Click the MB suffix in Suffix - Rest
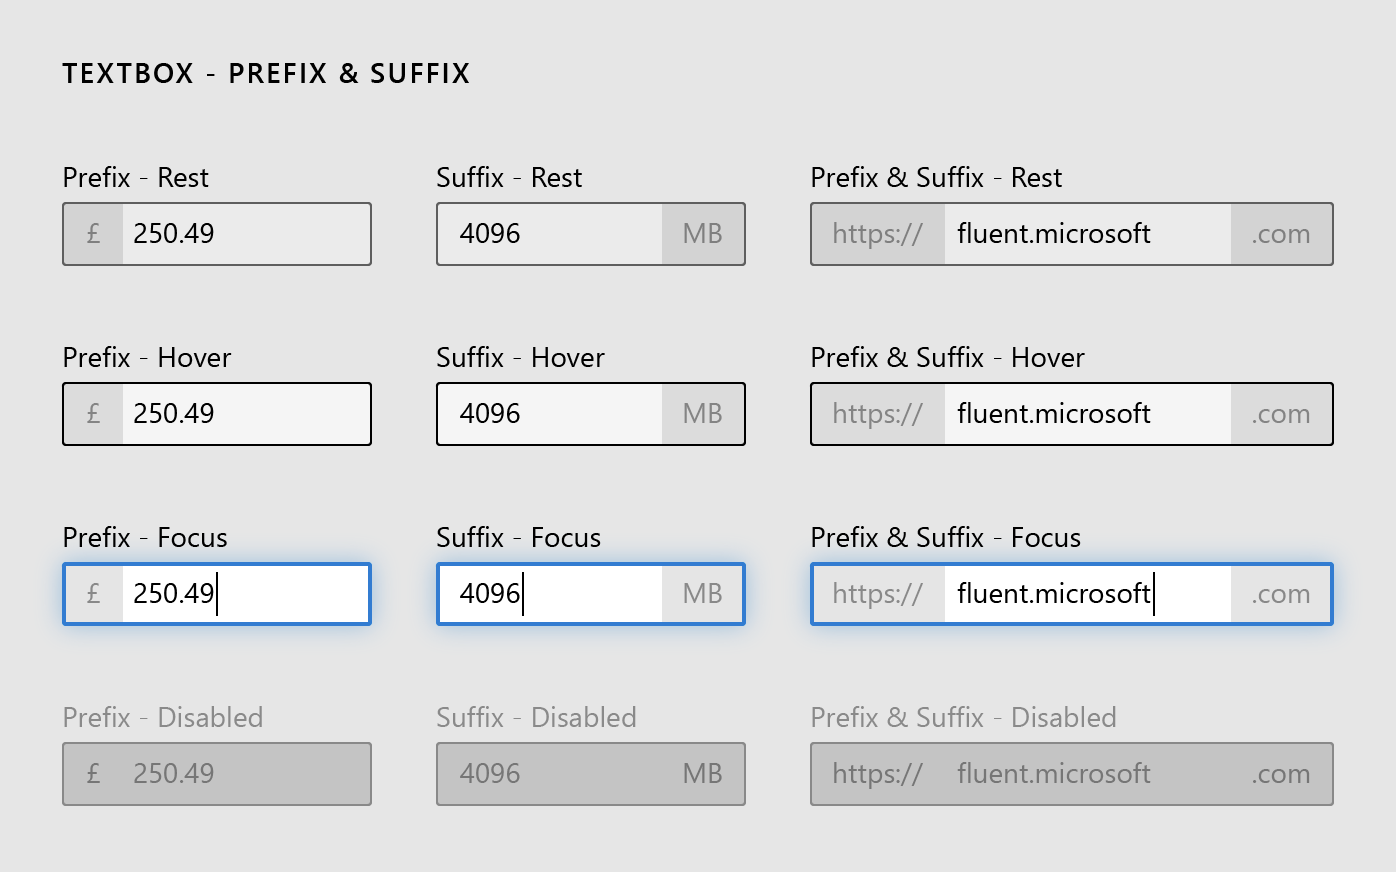The image size is (1396, 872). [703, 234]
